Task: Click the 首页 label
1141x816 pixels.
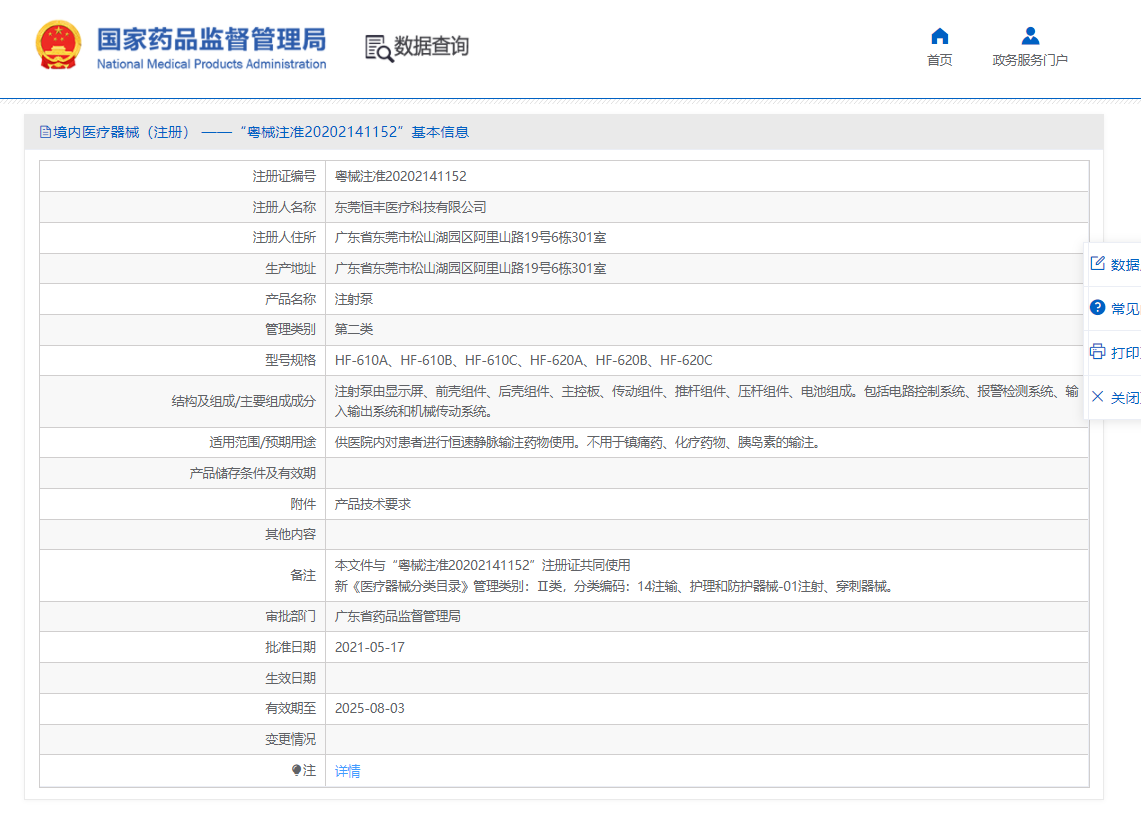Action: pyautogui.click(x=939, y=60)
